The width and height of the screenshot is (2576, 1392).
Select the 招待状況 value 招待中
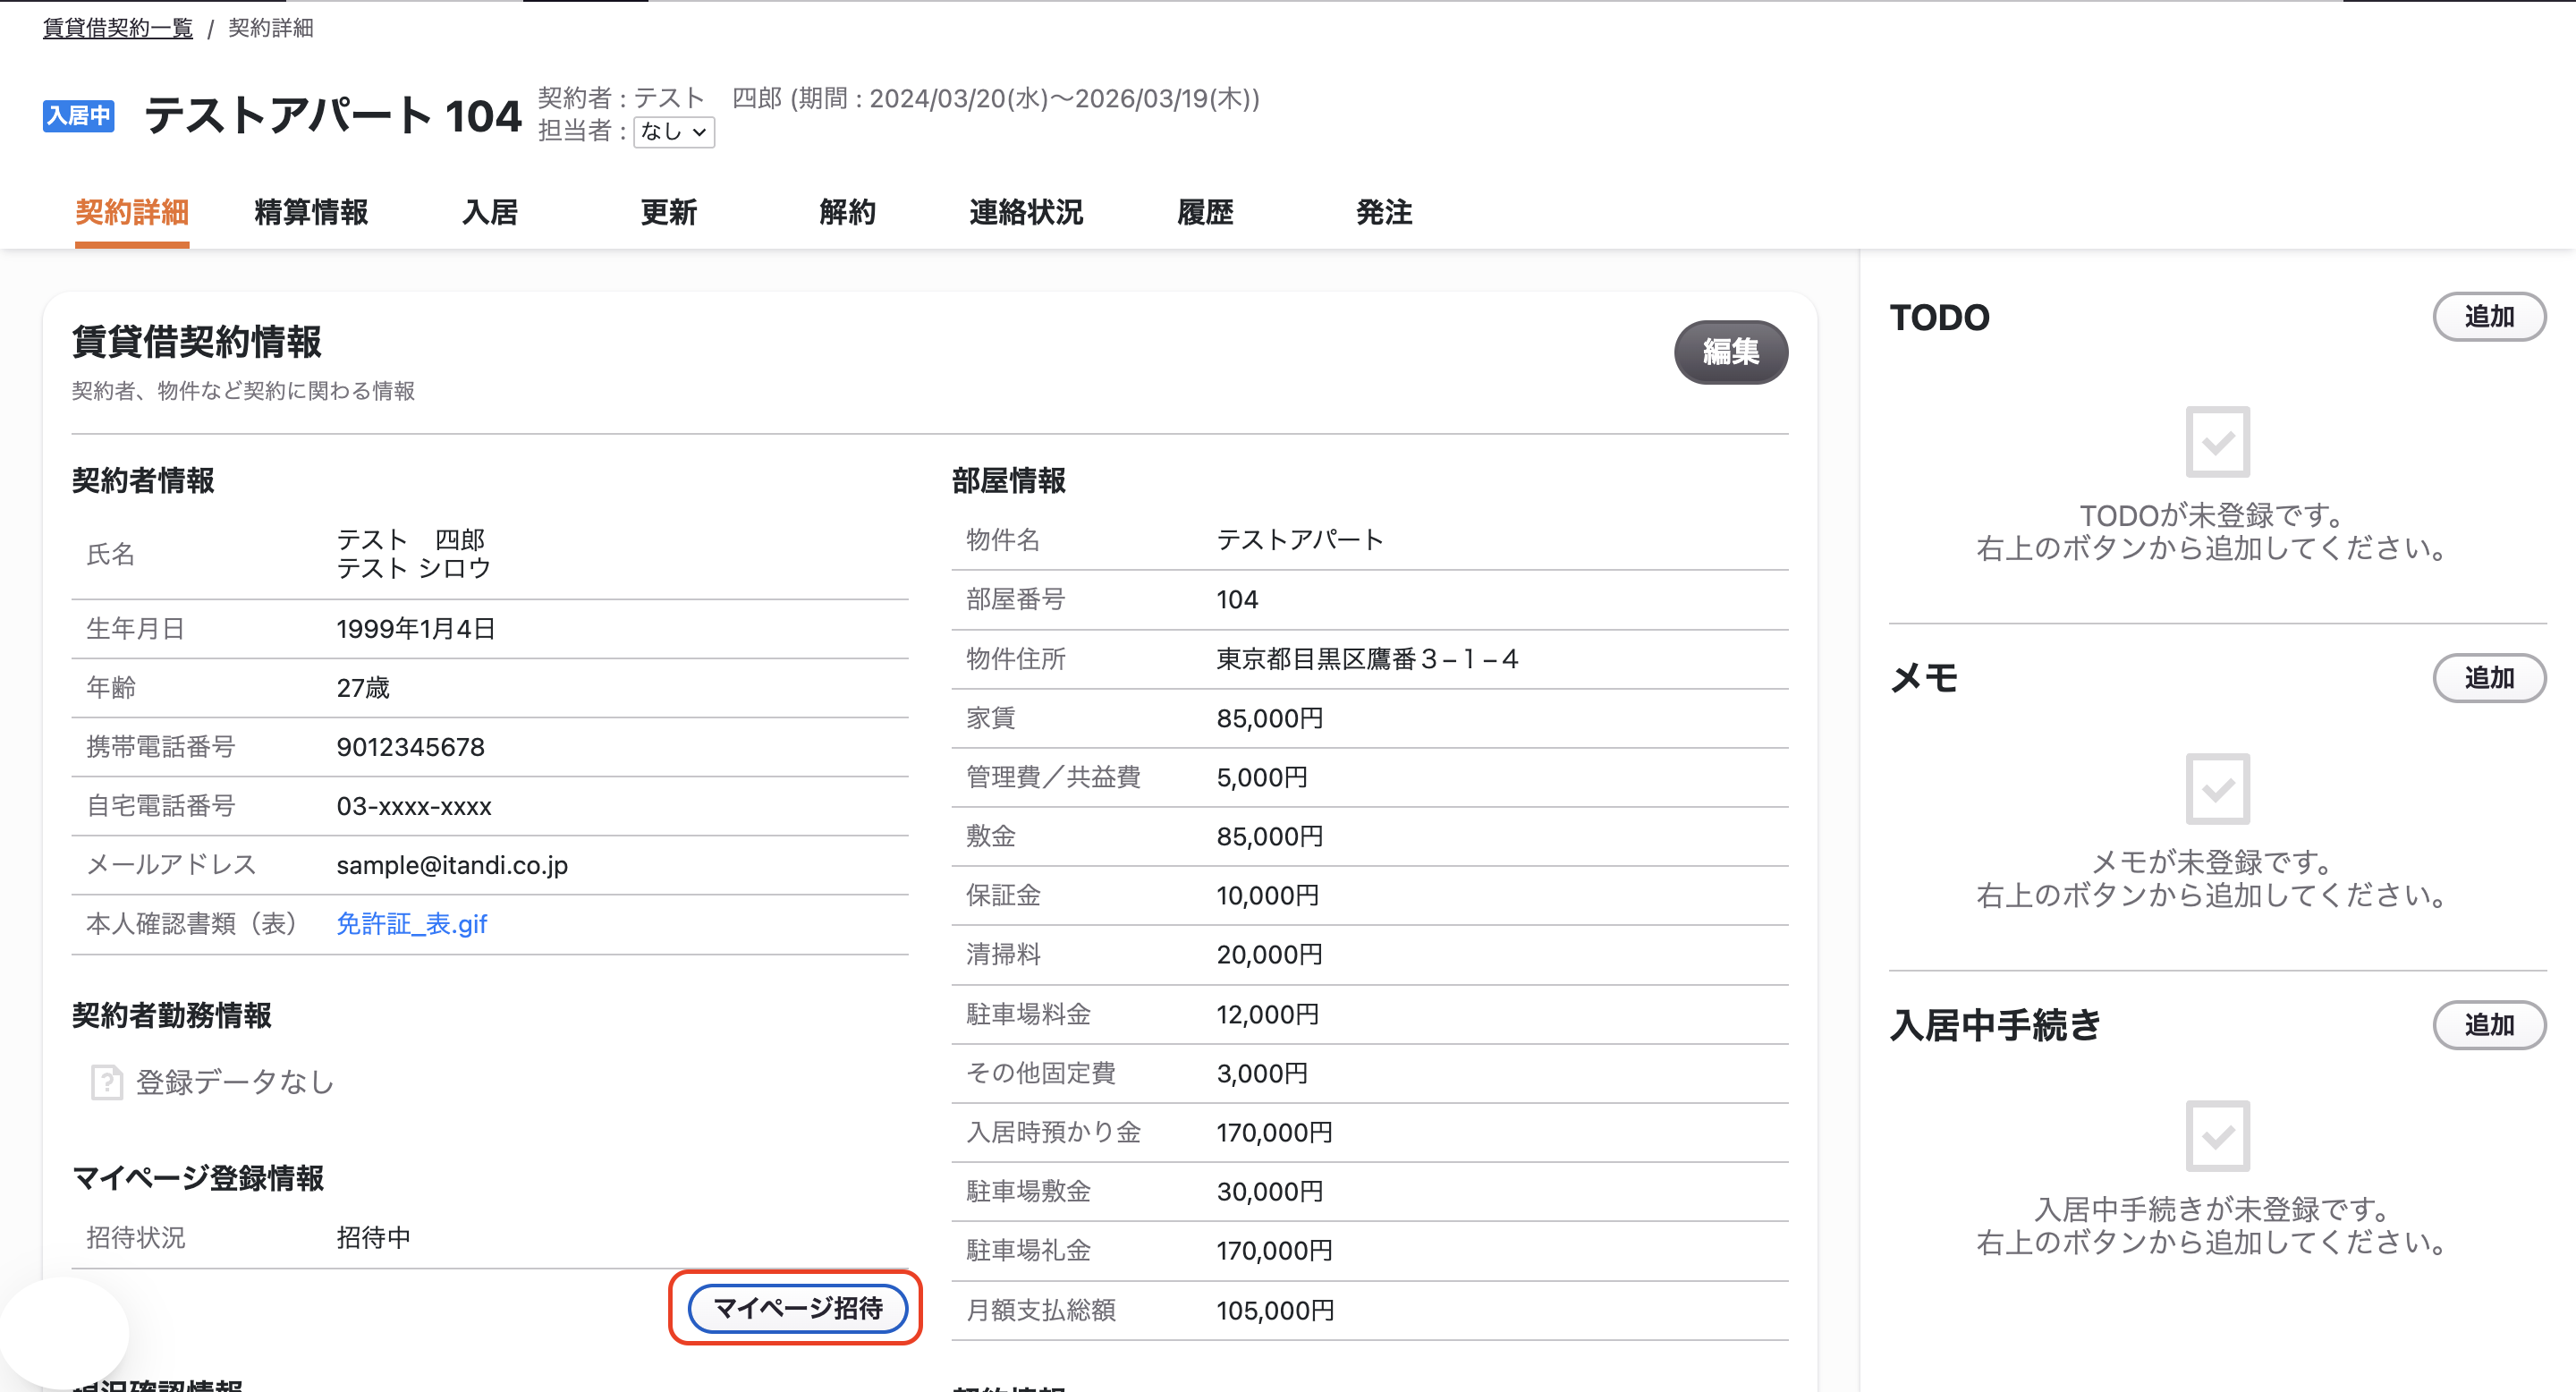[373, 1238]
